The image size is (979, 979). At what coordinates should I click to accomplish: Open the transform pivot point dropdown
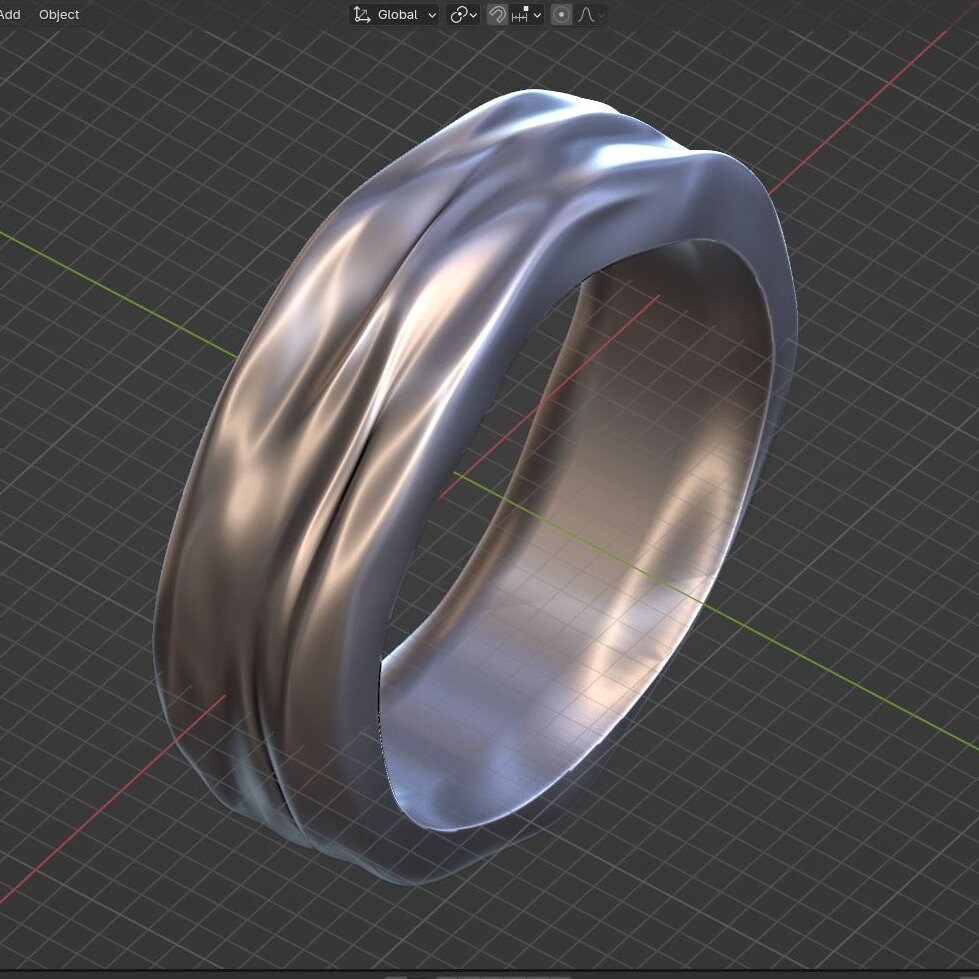coord(463,14)
